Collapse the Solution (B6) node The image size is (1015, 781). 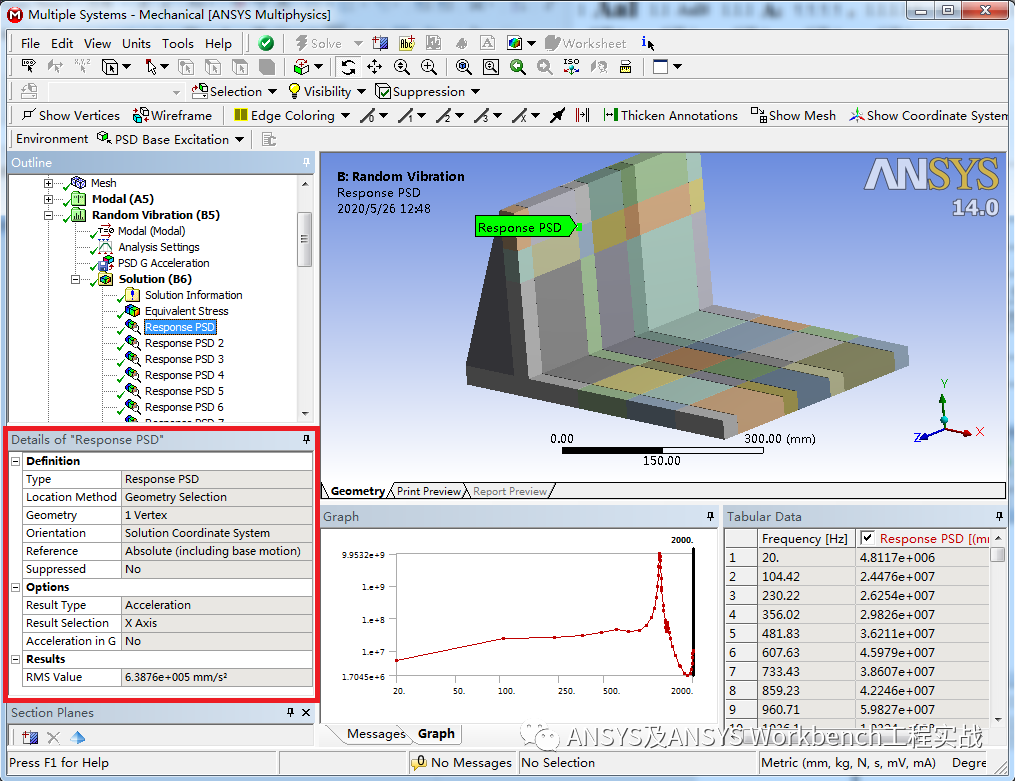tap(75, 279)
